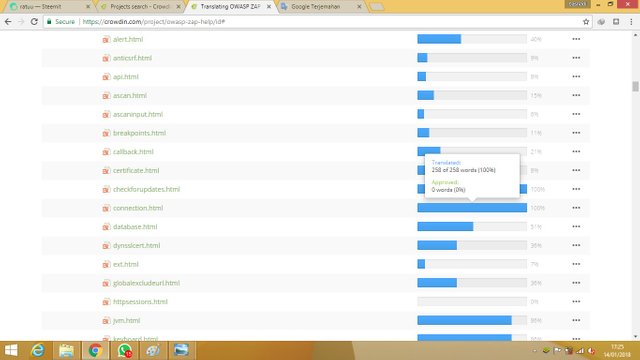Bookmark this page with the star icon
This screenshot has height=360, width=640.
[586, 22]
